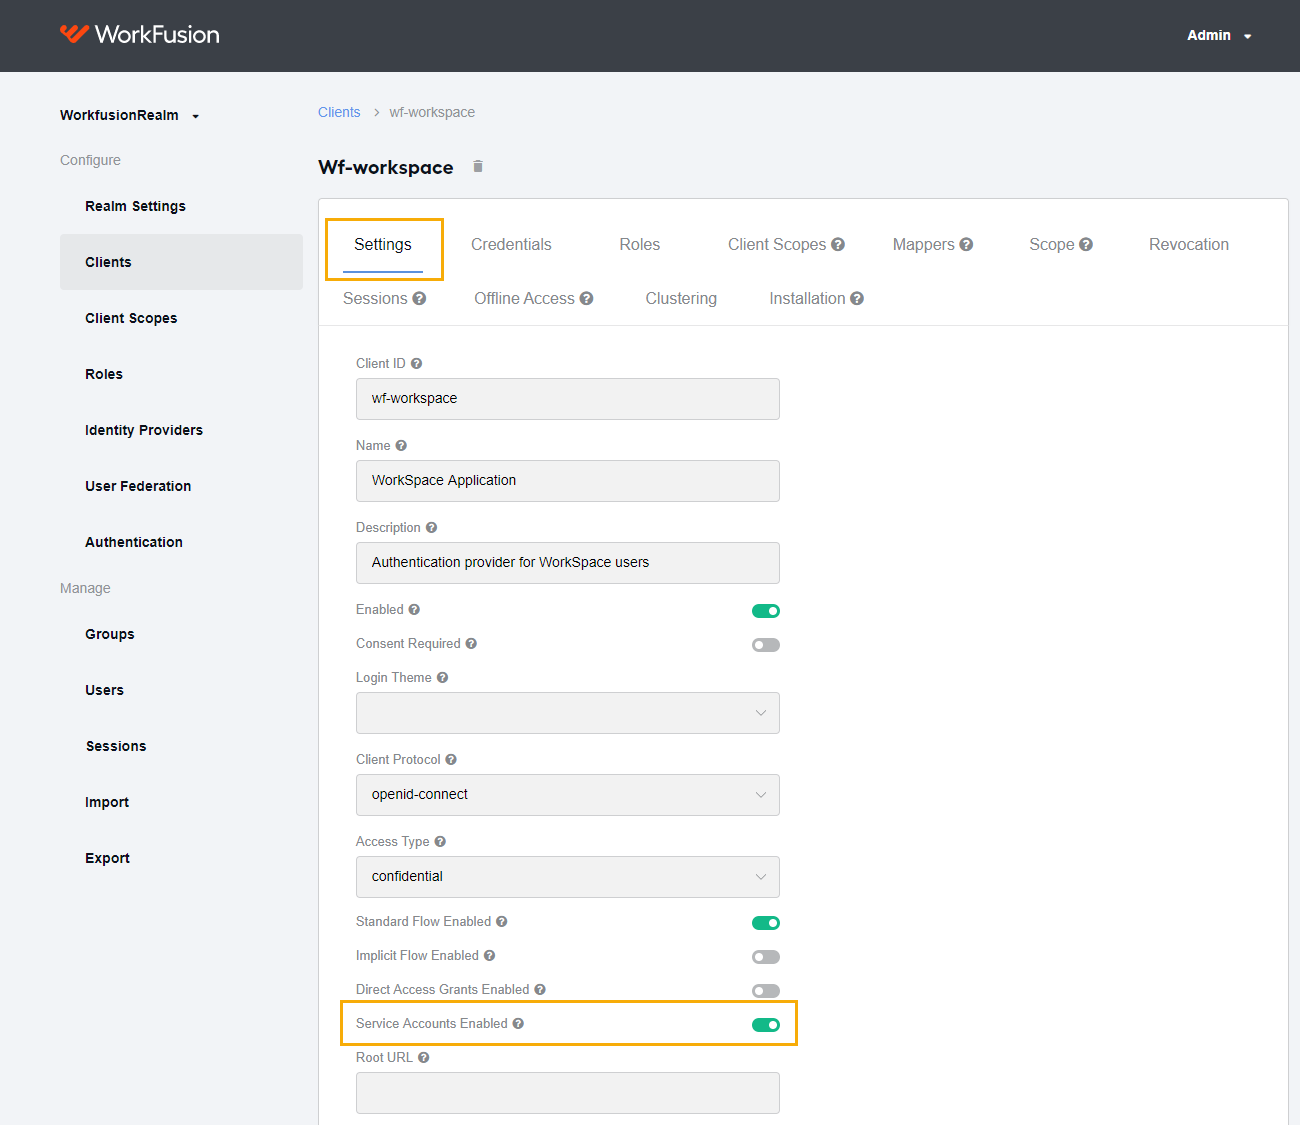Switch to the Mappers tab
Screen dimensions: 1300x1125
click(x=924, y=245)
